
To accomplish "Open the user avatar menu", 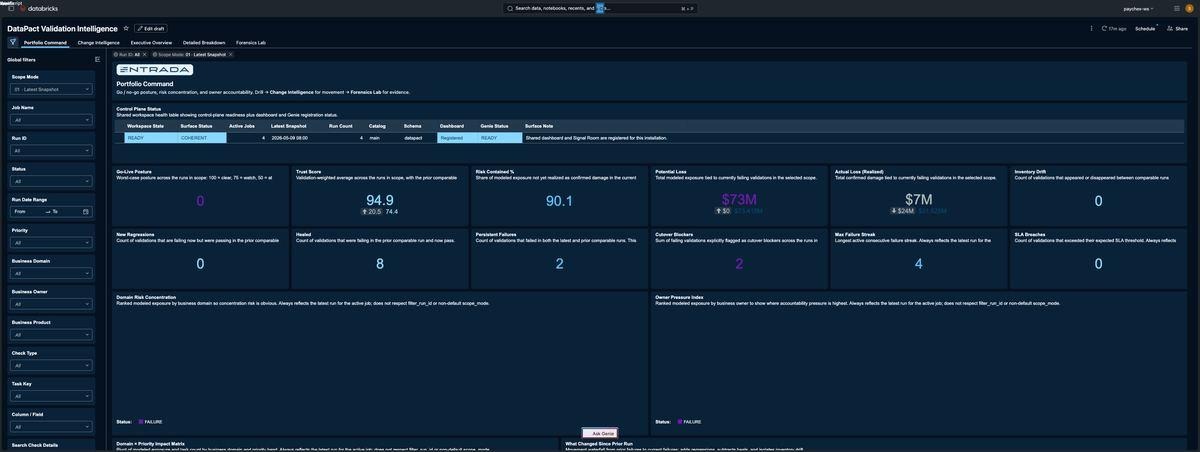I will (1191, 8).
